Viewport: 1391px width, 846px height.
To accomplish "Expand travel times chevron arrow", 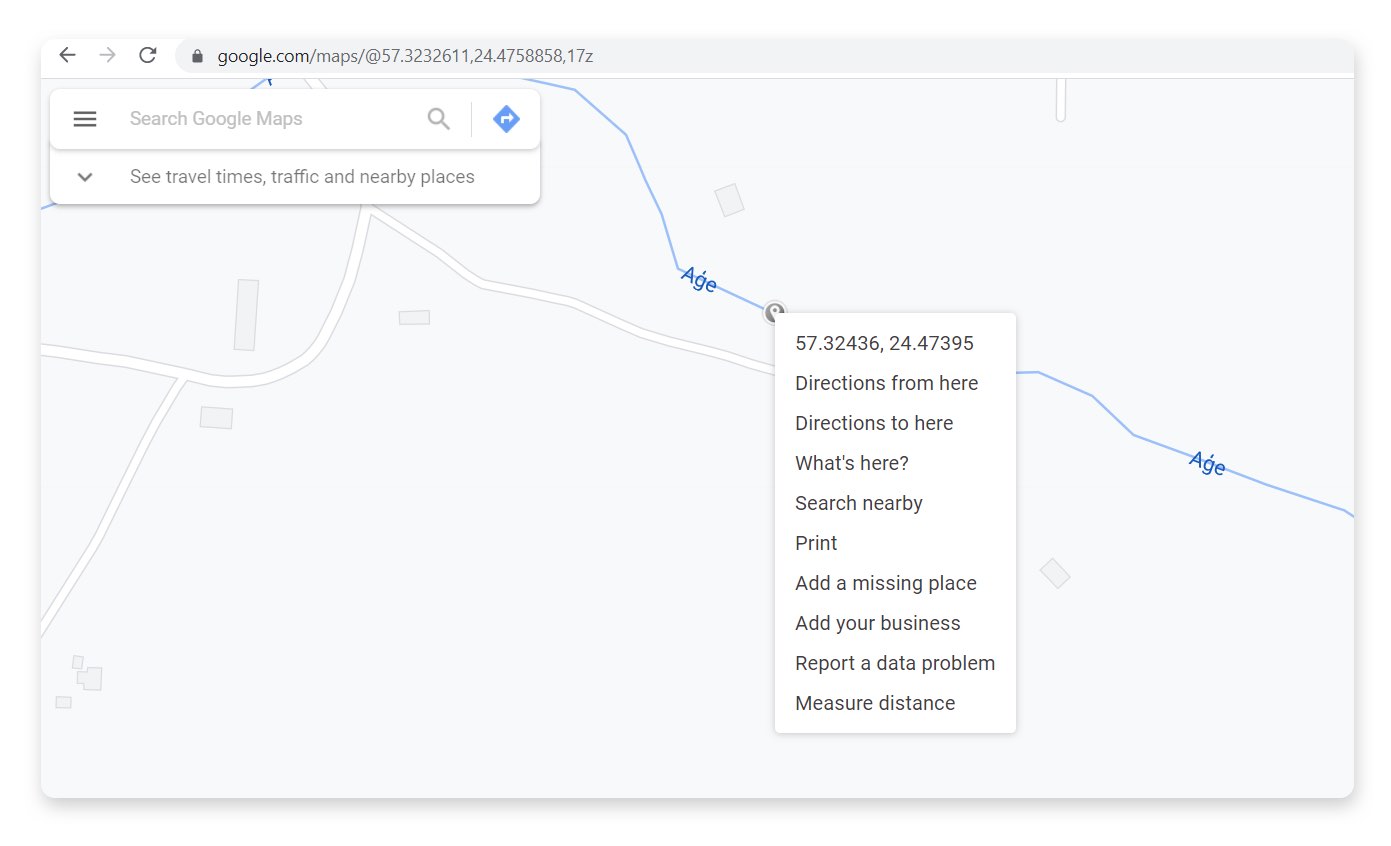I will point(85,177).
